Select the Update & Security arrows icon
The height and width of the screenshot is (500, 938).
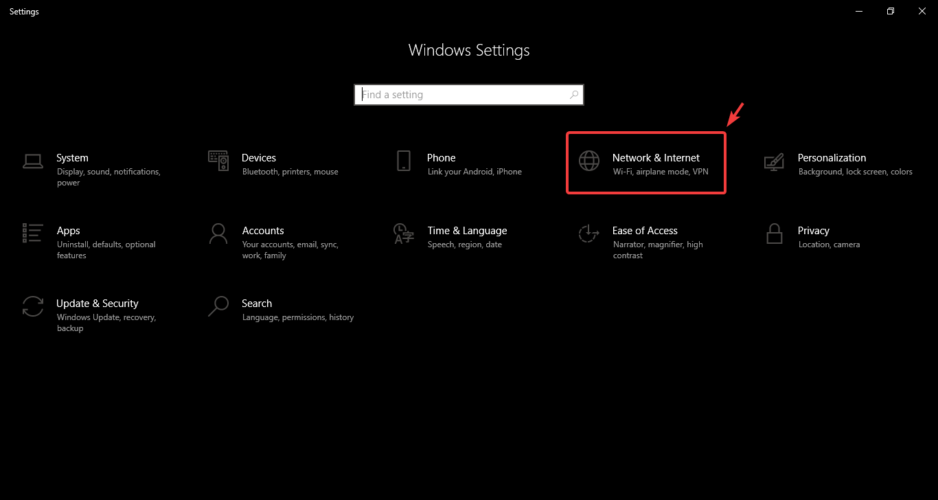pyautogui.click(x=32, y=306)
